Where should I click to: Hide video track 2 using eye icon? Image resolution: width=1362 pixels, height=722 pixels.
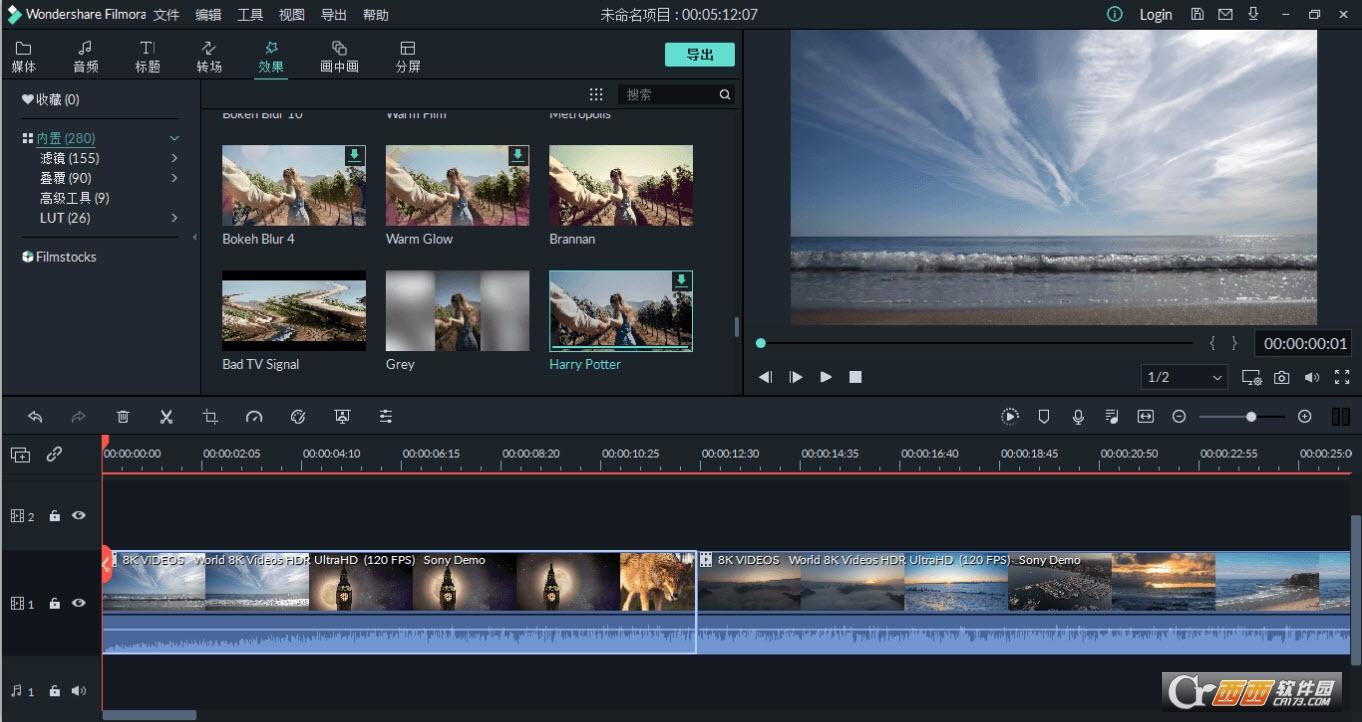78,516
